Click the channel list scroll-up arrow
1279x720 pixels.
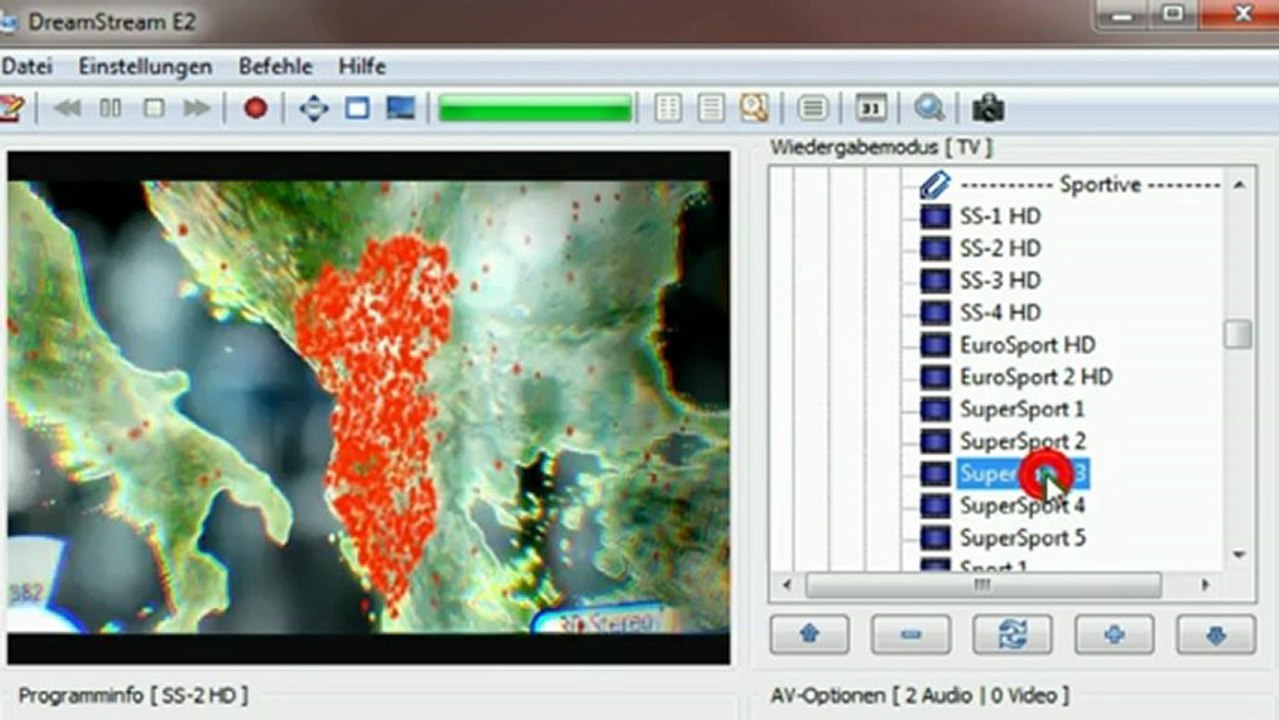click(x=1239, y=184)
